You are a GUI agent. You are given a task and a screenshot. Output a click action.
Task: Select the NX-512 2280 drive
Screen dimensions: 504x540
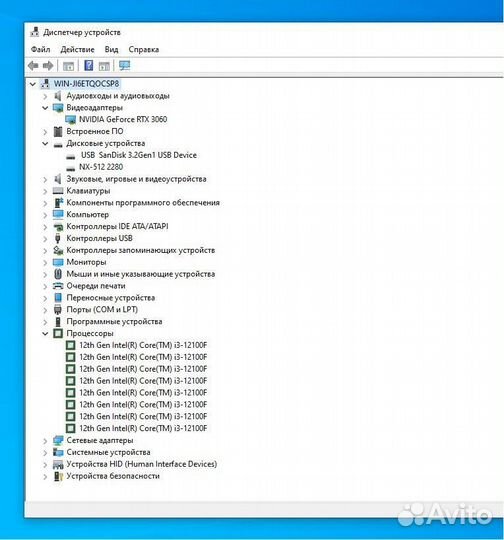(x=101, y=167)
